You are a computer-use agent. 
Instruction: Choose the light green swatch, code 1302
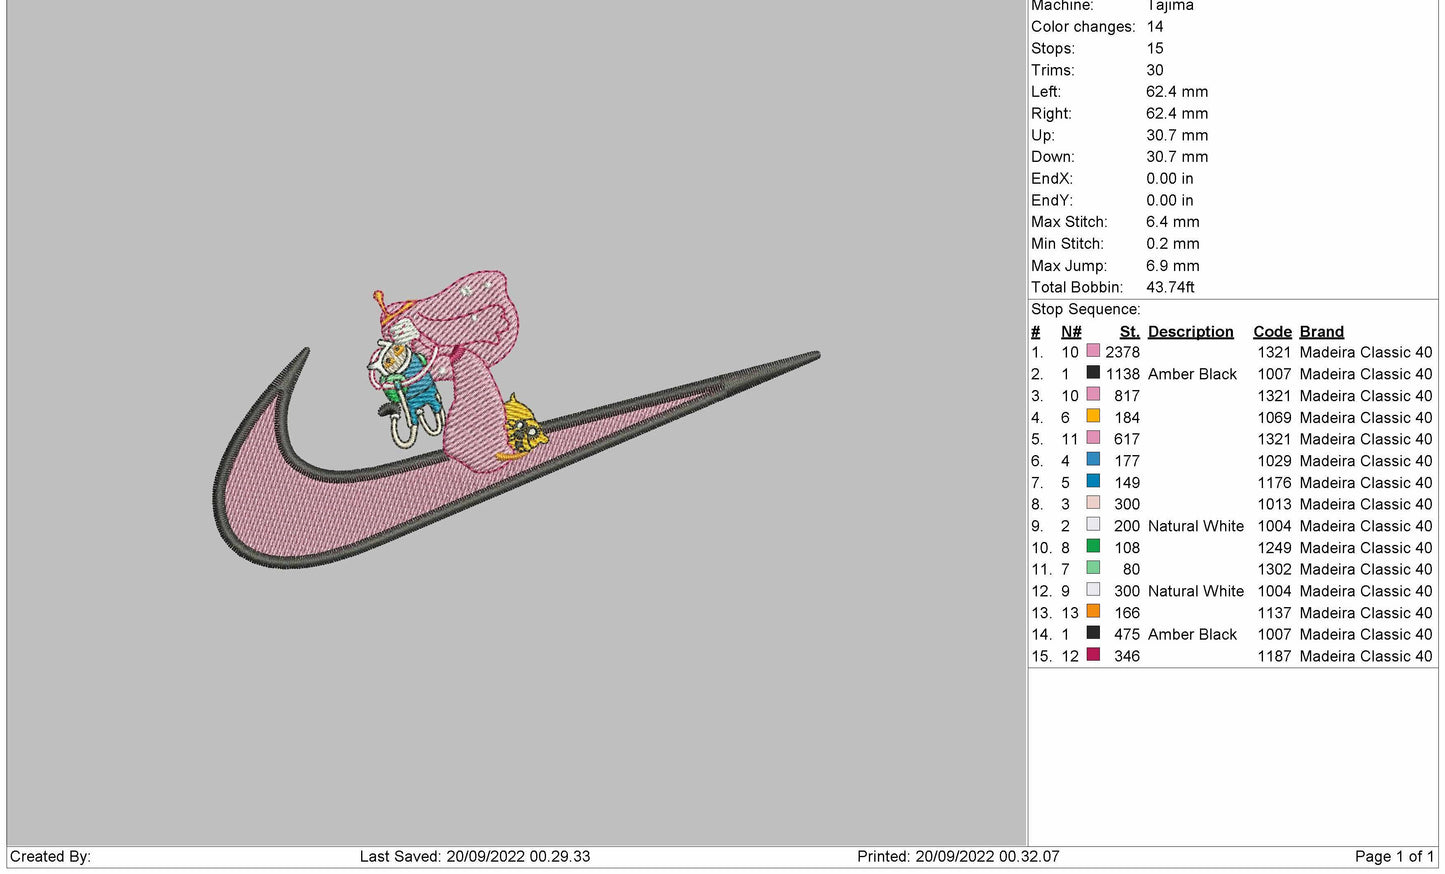point(1093,569)
